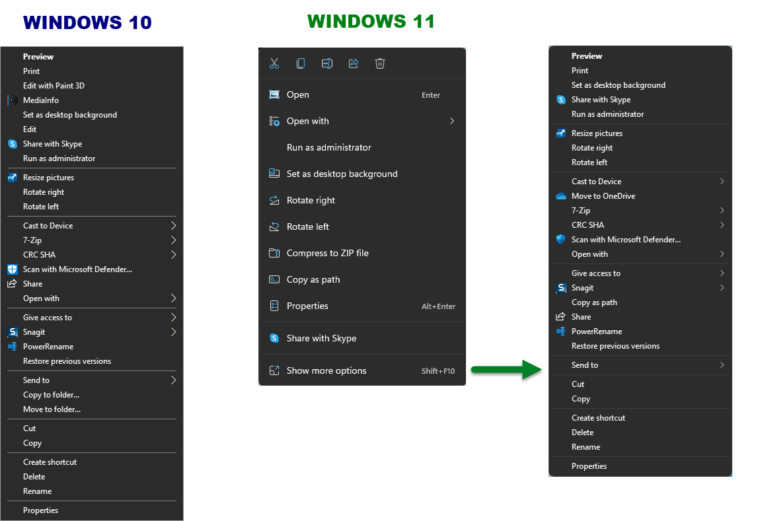The width and height of the screenshot is (768, 521).
Task: Click the Open with icon in Windows 11 menu
Action: point(274,121)
